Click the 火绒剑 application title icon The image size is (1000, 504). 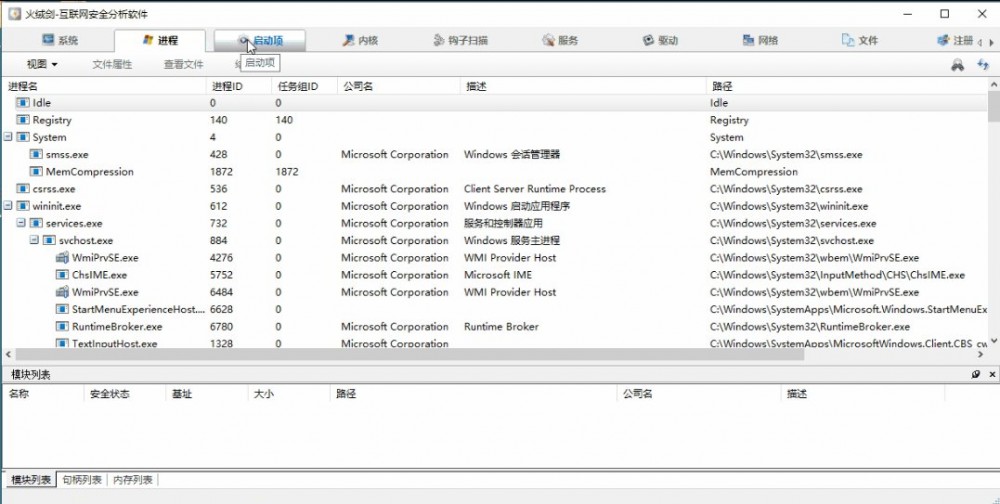(13, 13)
